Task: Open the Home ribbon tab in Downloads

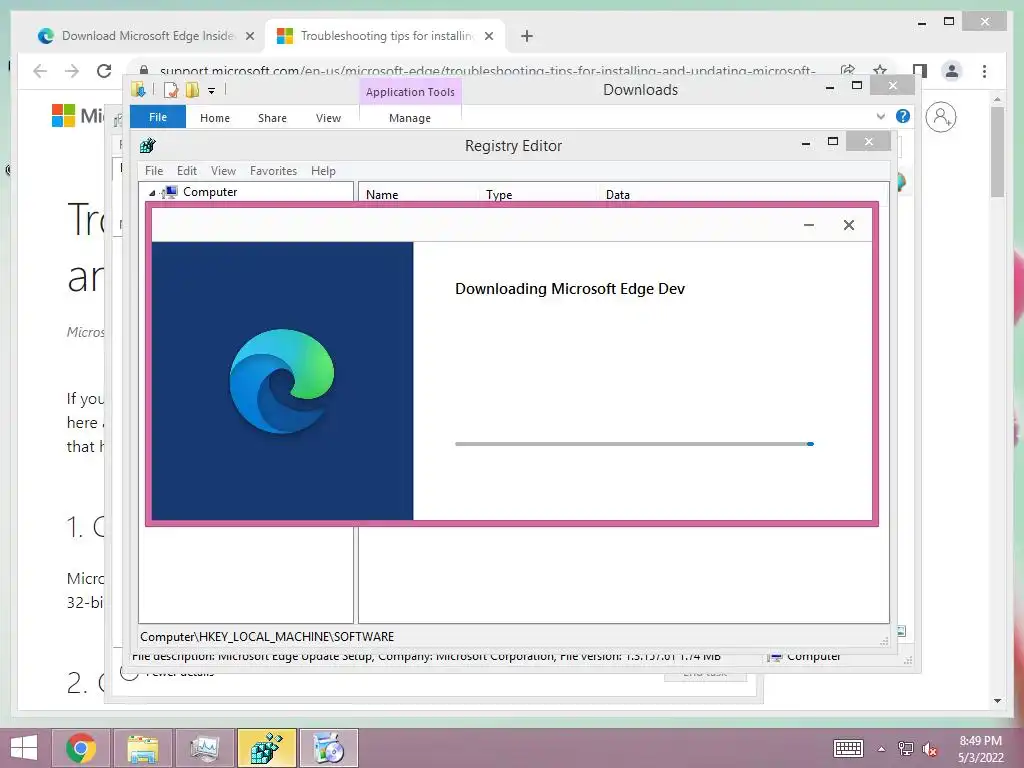Action: 215,118
